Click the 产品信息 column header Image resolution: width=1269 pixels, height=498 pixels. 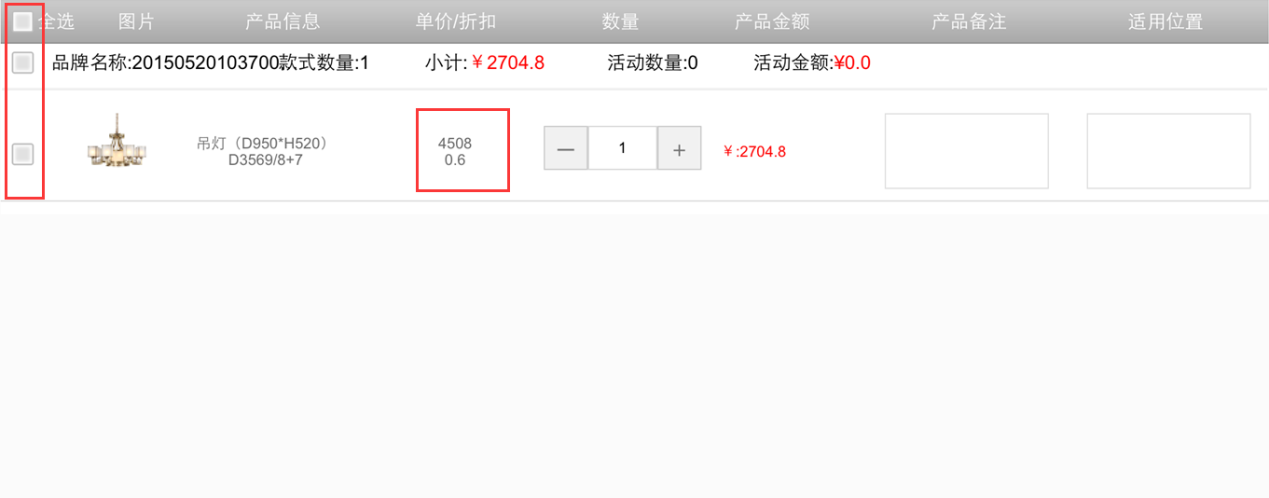click(x=283, y=22)
